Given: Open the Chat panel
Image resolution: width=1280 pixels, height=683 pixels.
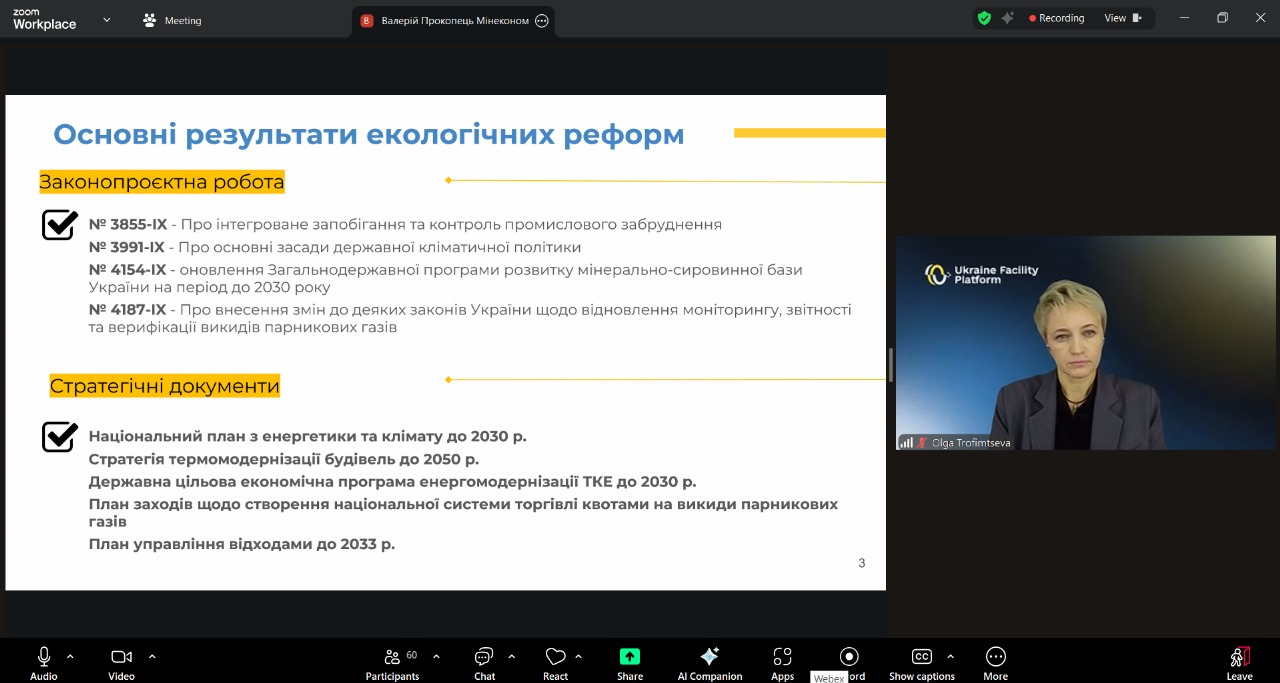Looking at the screenshot, I should [484, 657].
